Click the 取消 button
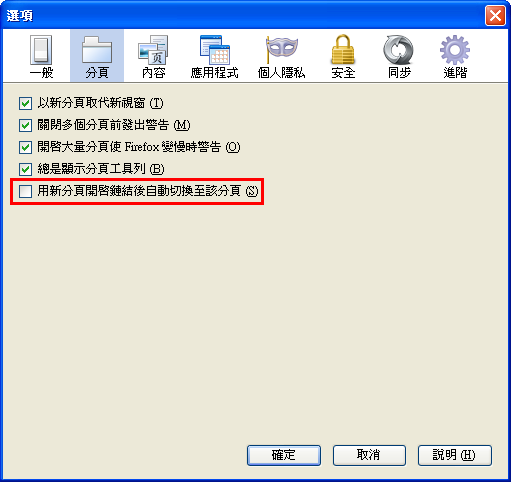Viewport: 511px width, 482px height. [369, 455]
